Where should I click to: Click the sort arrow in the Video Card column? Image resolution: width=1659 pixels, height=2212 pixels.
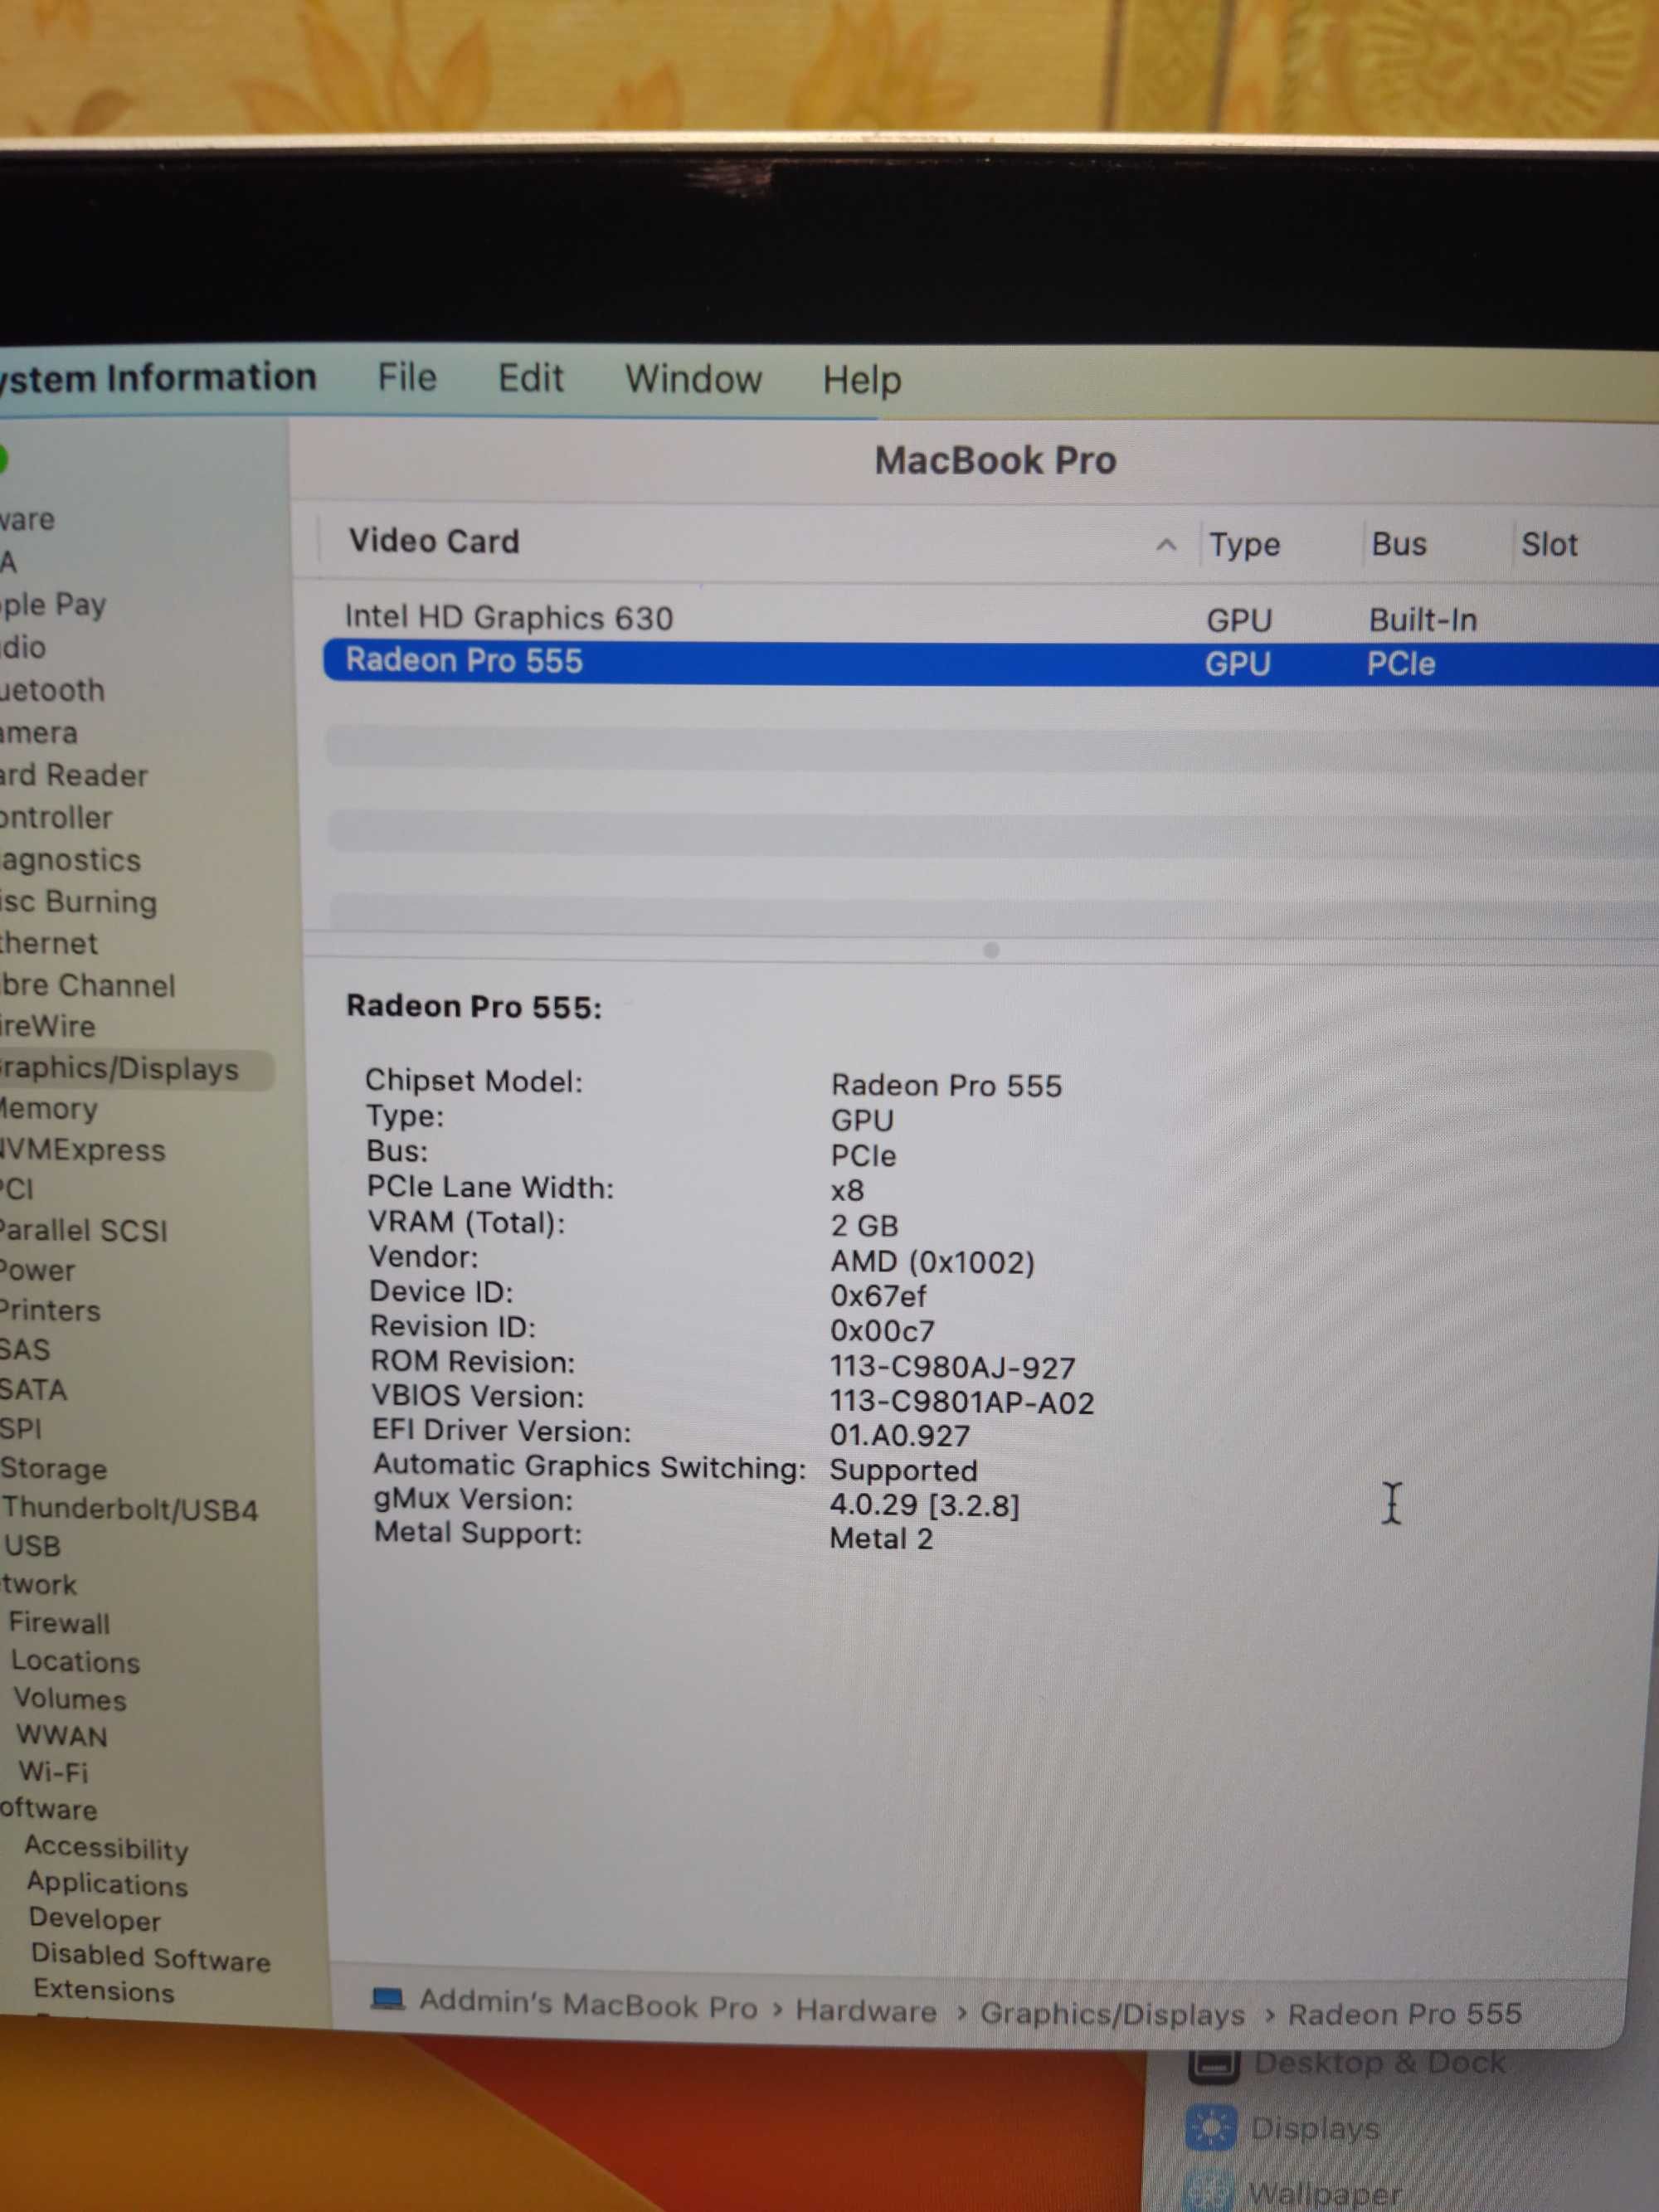click(1166, 545)
